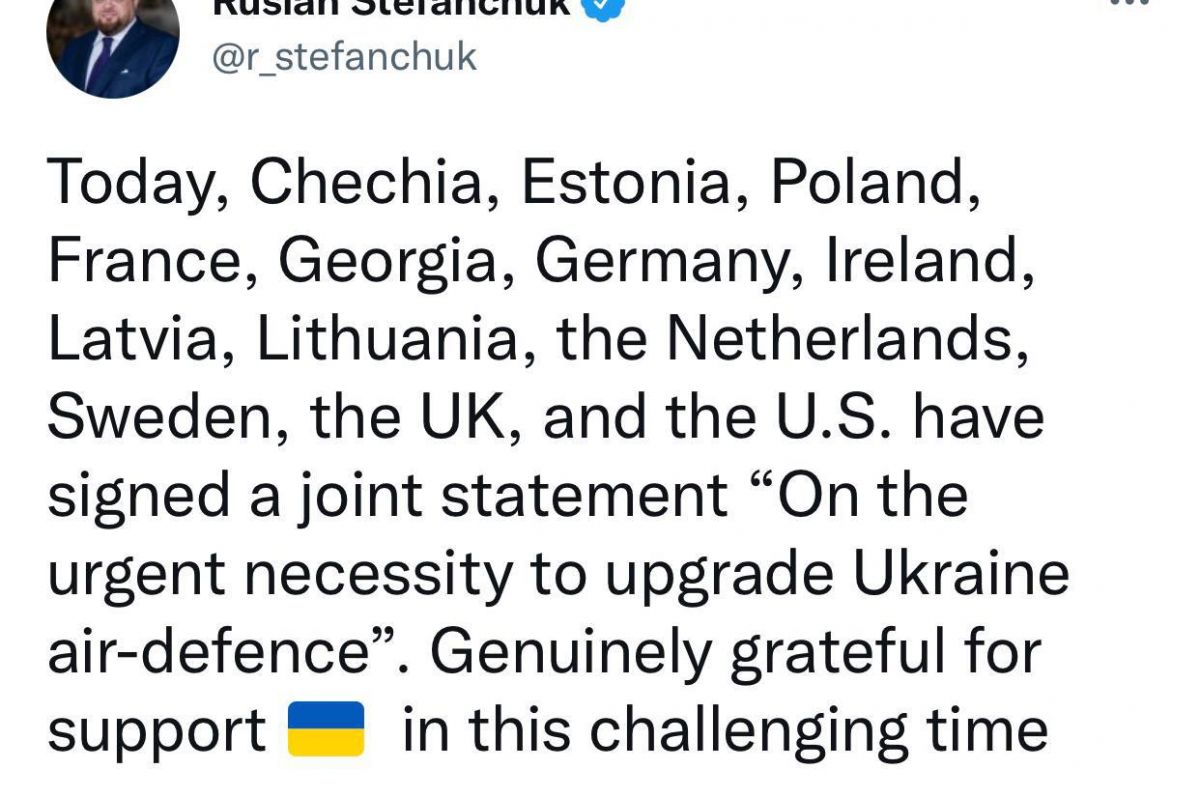Open the author's profile picture
Screen dimensions: 1200x800
[112, 45]
